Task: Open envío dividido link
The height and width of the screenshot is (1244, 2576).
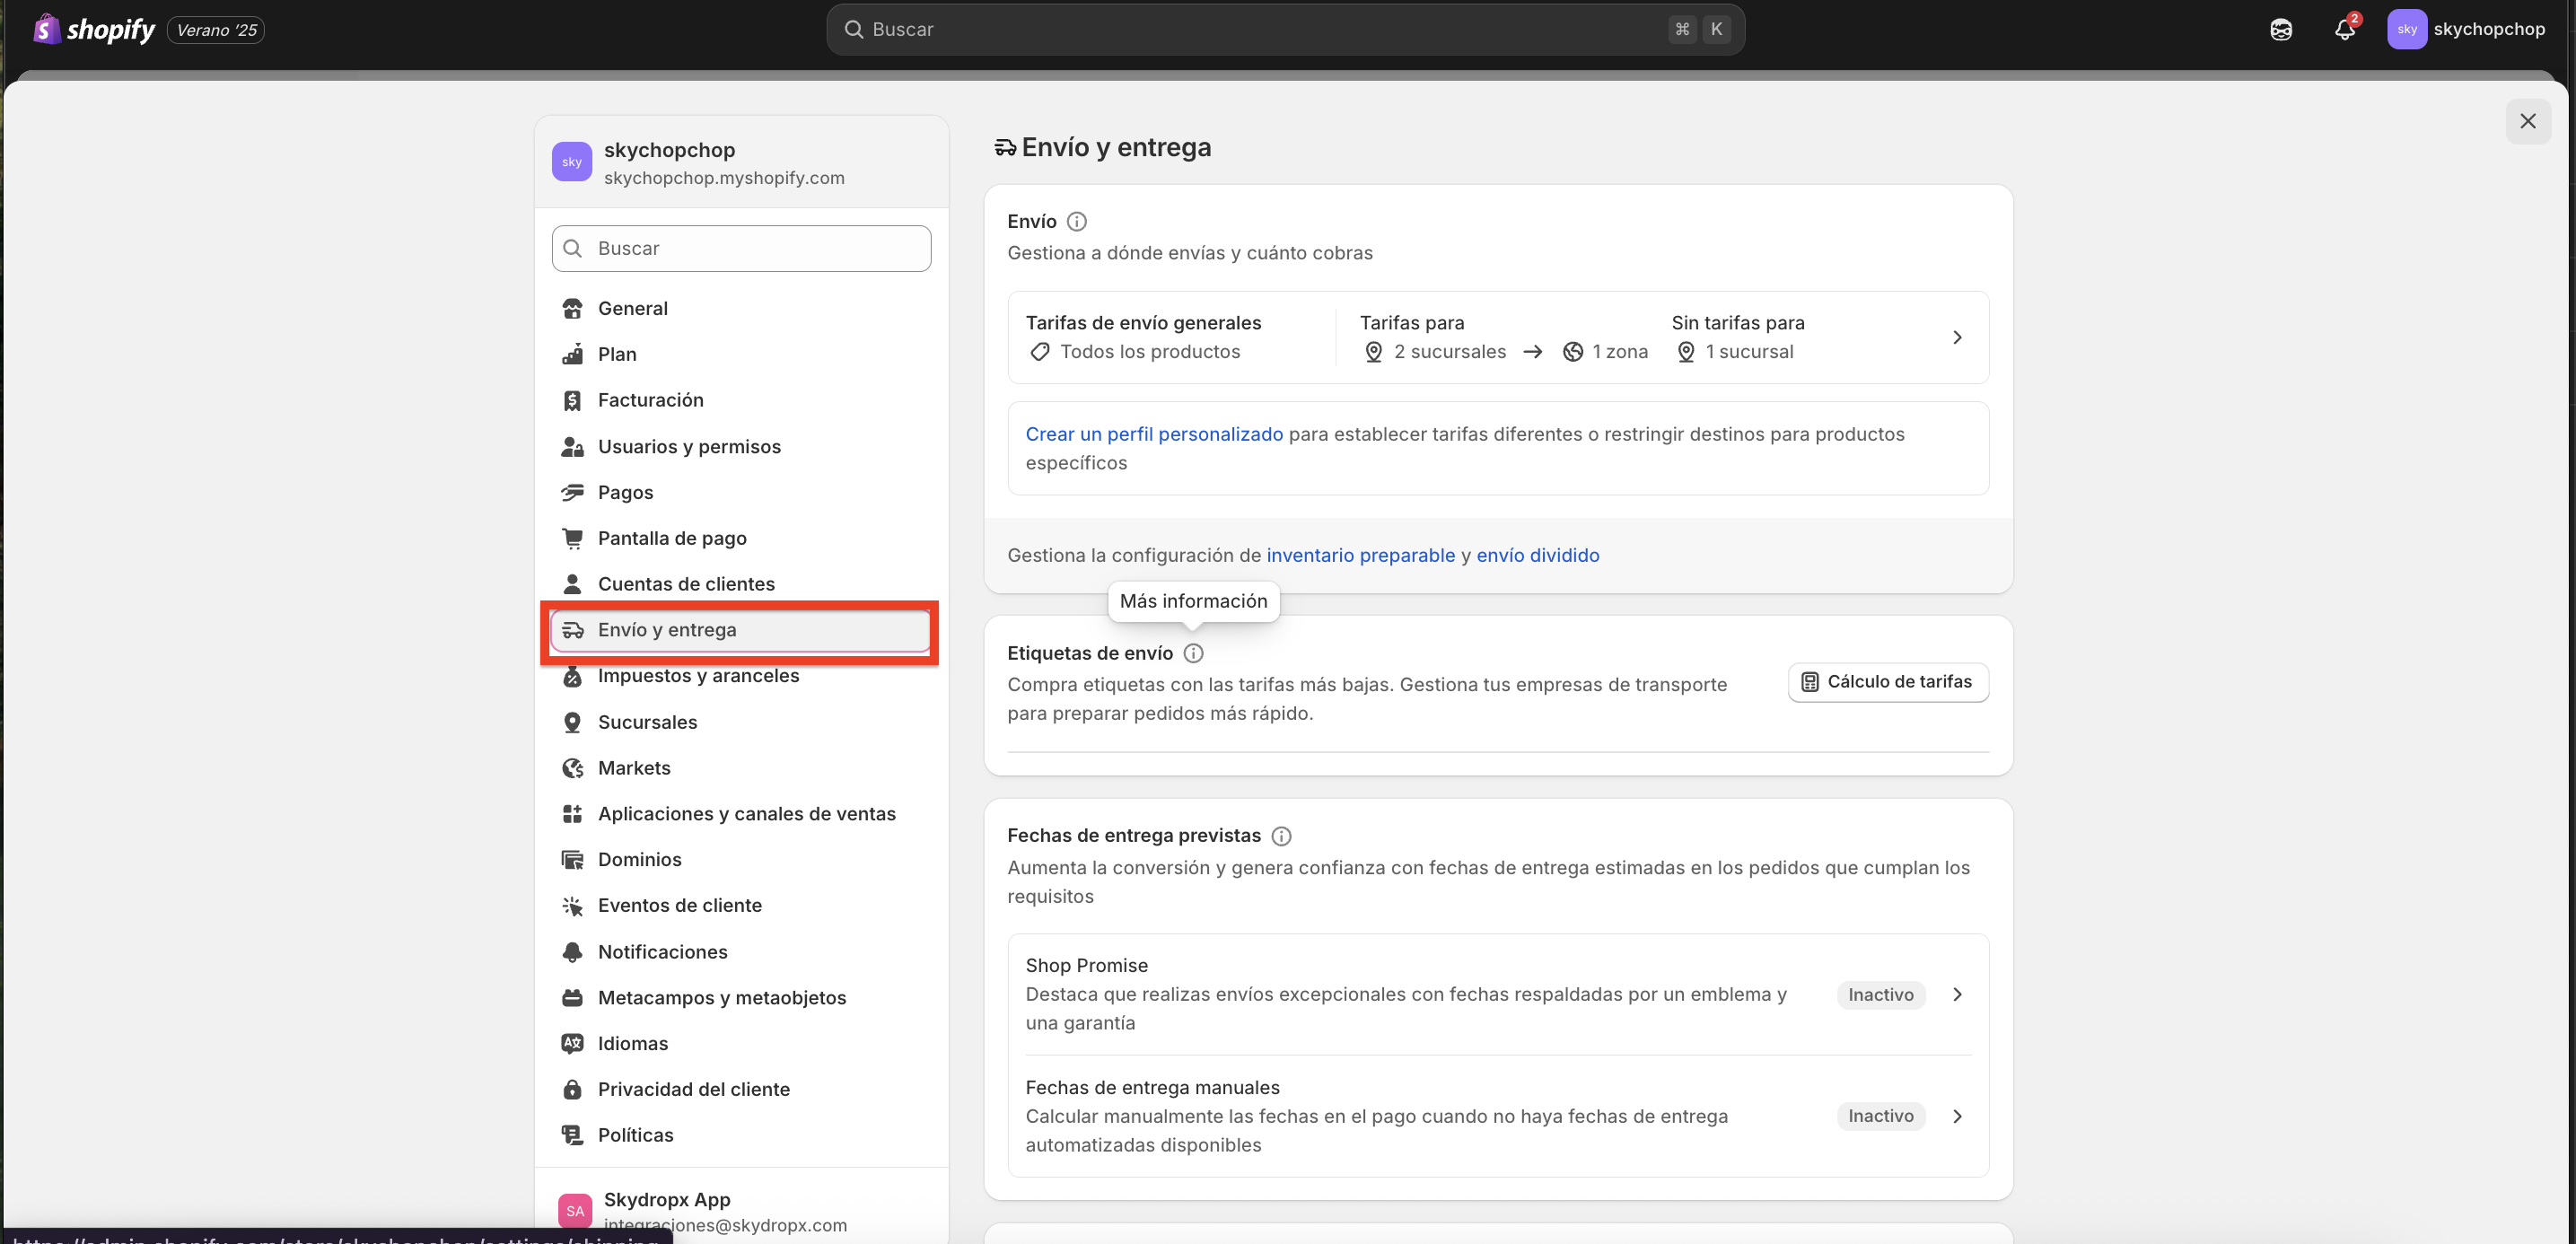Action: 1537,555
